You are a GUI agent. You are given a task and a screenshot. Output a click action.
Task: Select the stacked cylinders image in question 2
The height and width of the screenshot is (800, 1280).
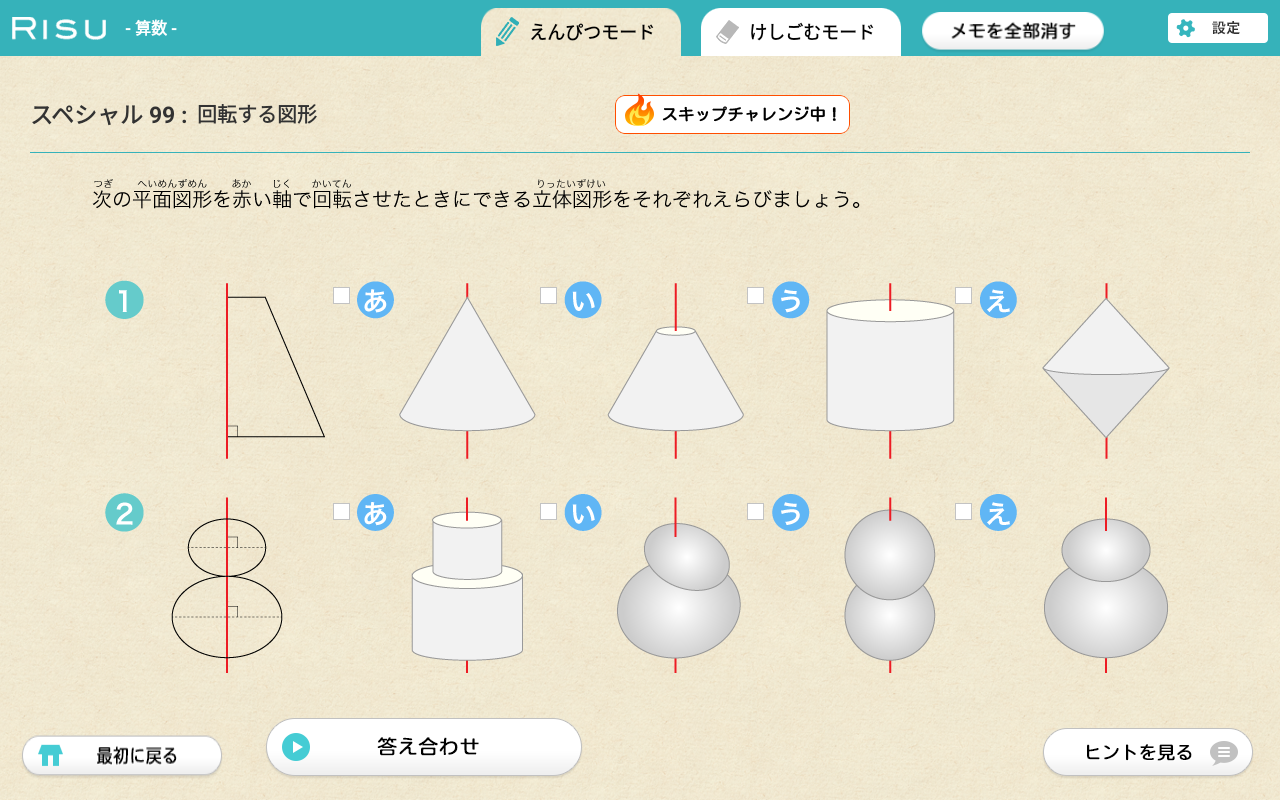467,585
